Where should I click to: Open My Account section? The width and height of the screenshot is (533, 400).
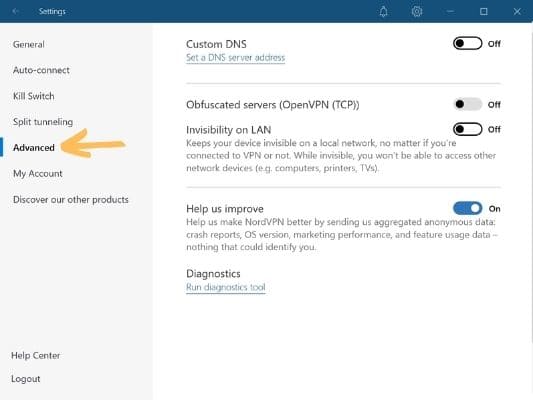tap(37, 174)
